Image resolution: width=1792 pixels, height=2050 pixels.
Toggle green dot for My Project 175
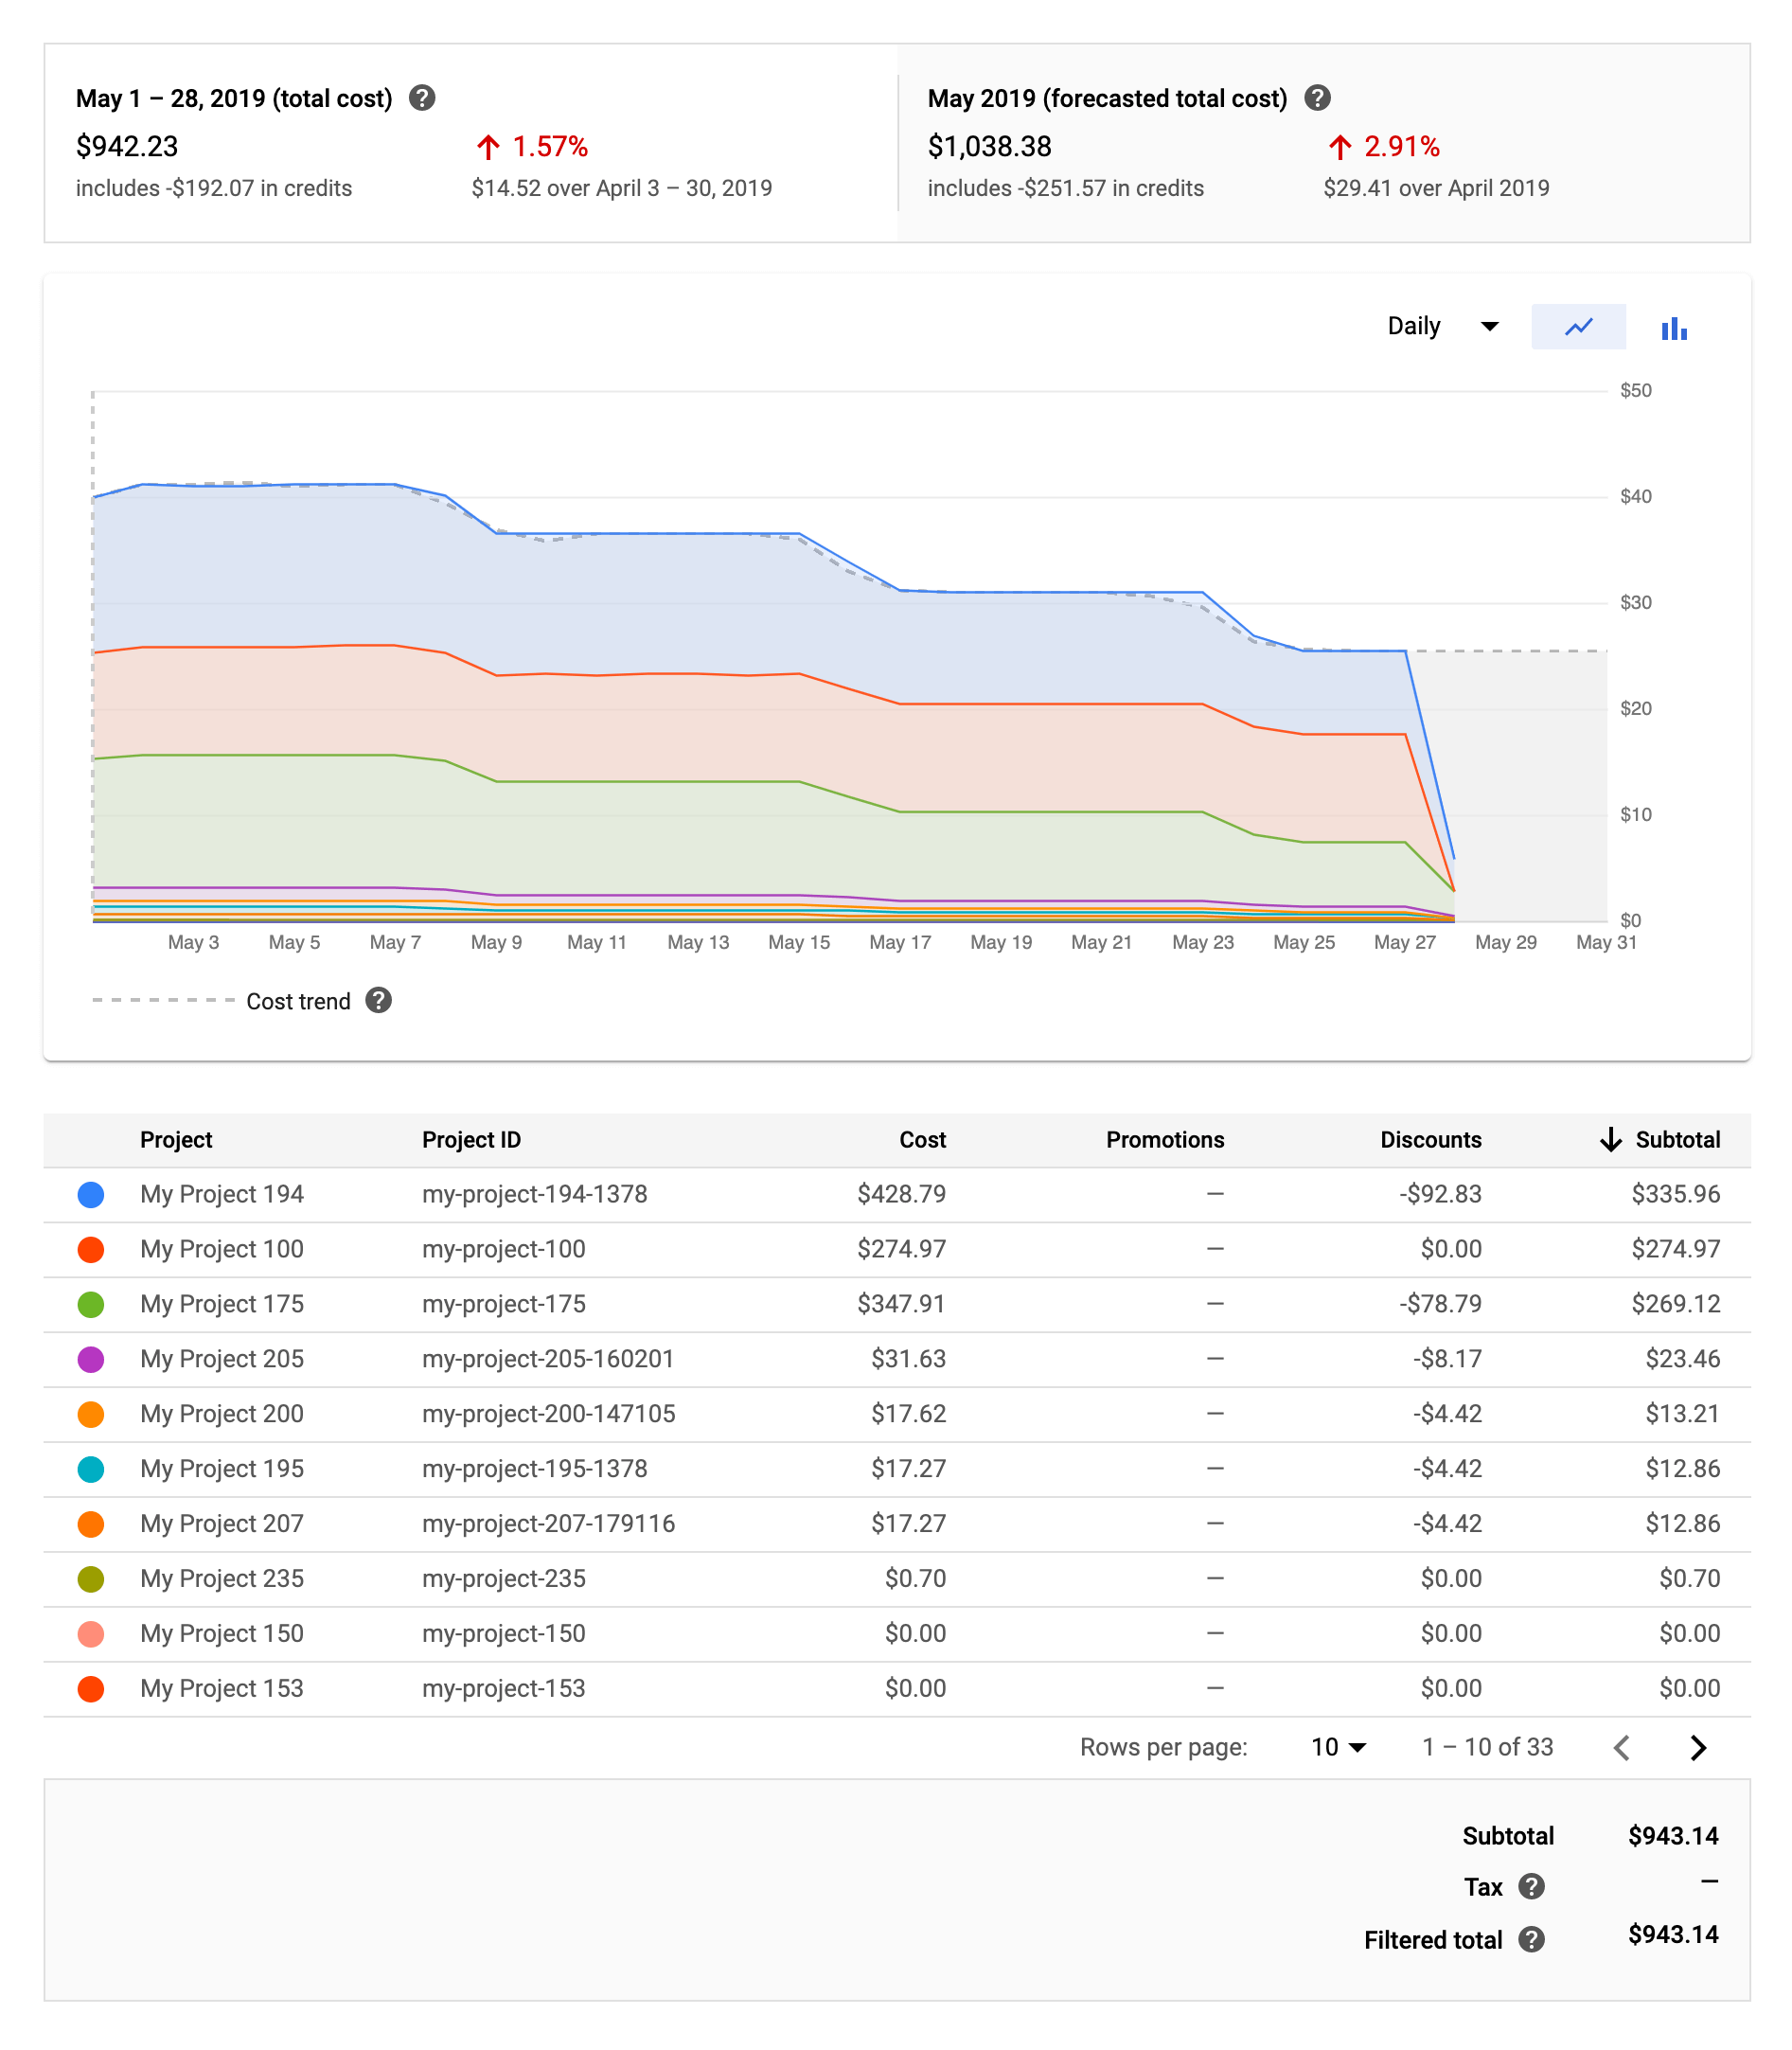(x=91, y=1305)
